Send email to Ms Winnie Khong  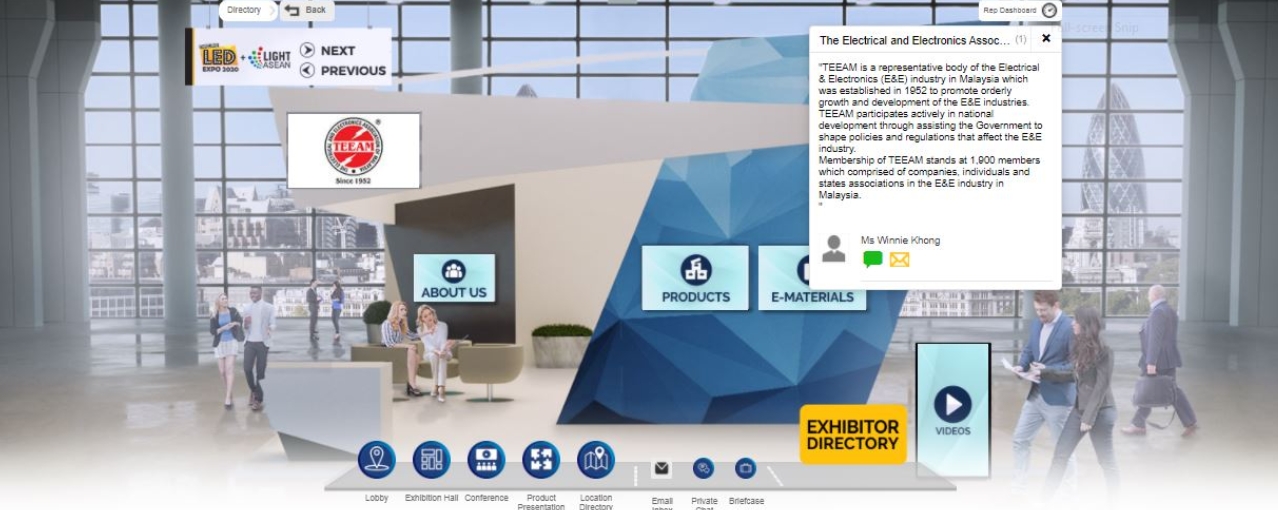tap(899, 260)
